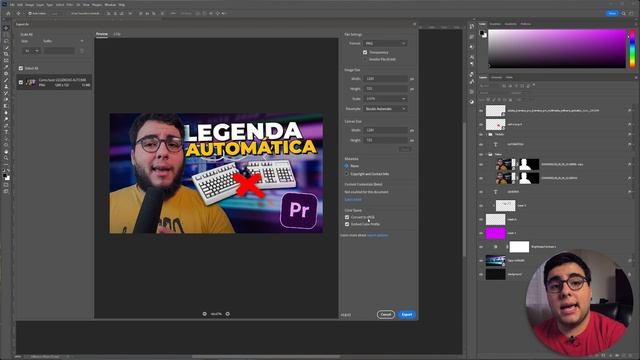
Task: Open the File menu
Action: (x=12, y=4)
